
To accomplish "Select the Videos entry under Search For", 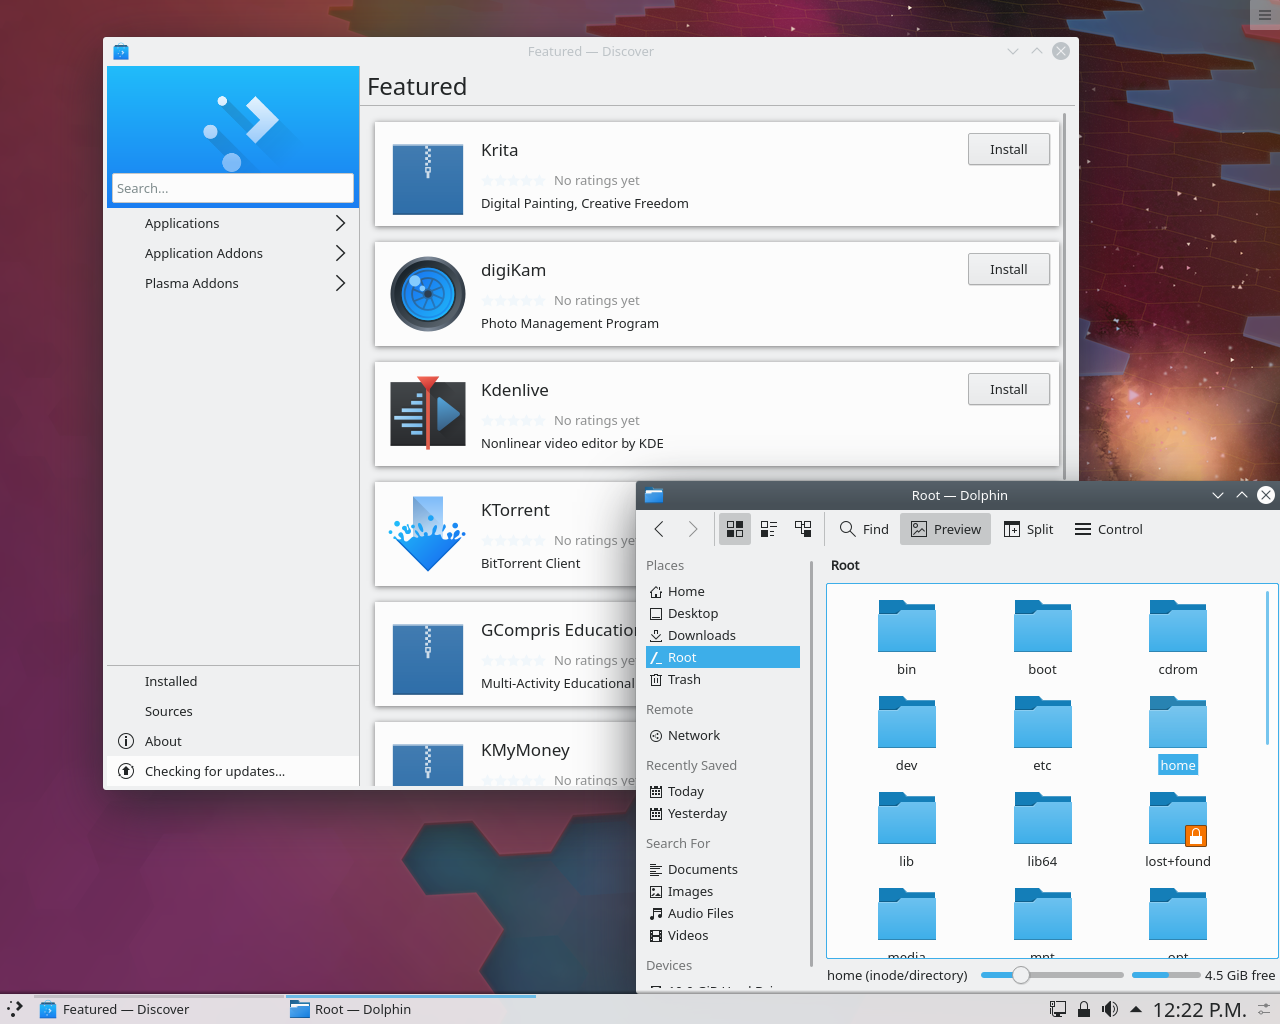I will tap(689, 935).
